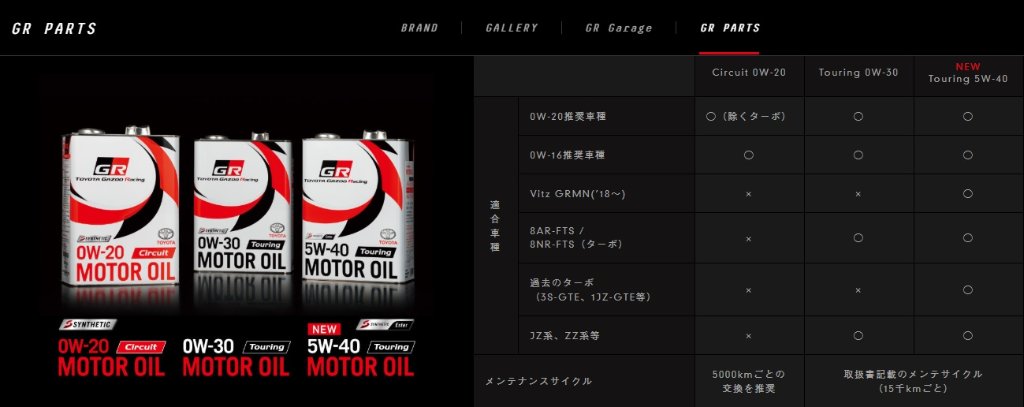The height and width of the screenshot is (407, 1024).
Task: Select the active GR PARTS tab
Action: 729,28
